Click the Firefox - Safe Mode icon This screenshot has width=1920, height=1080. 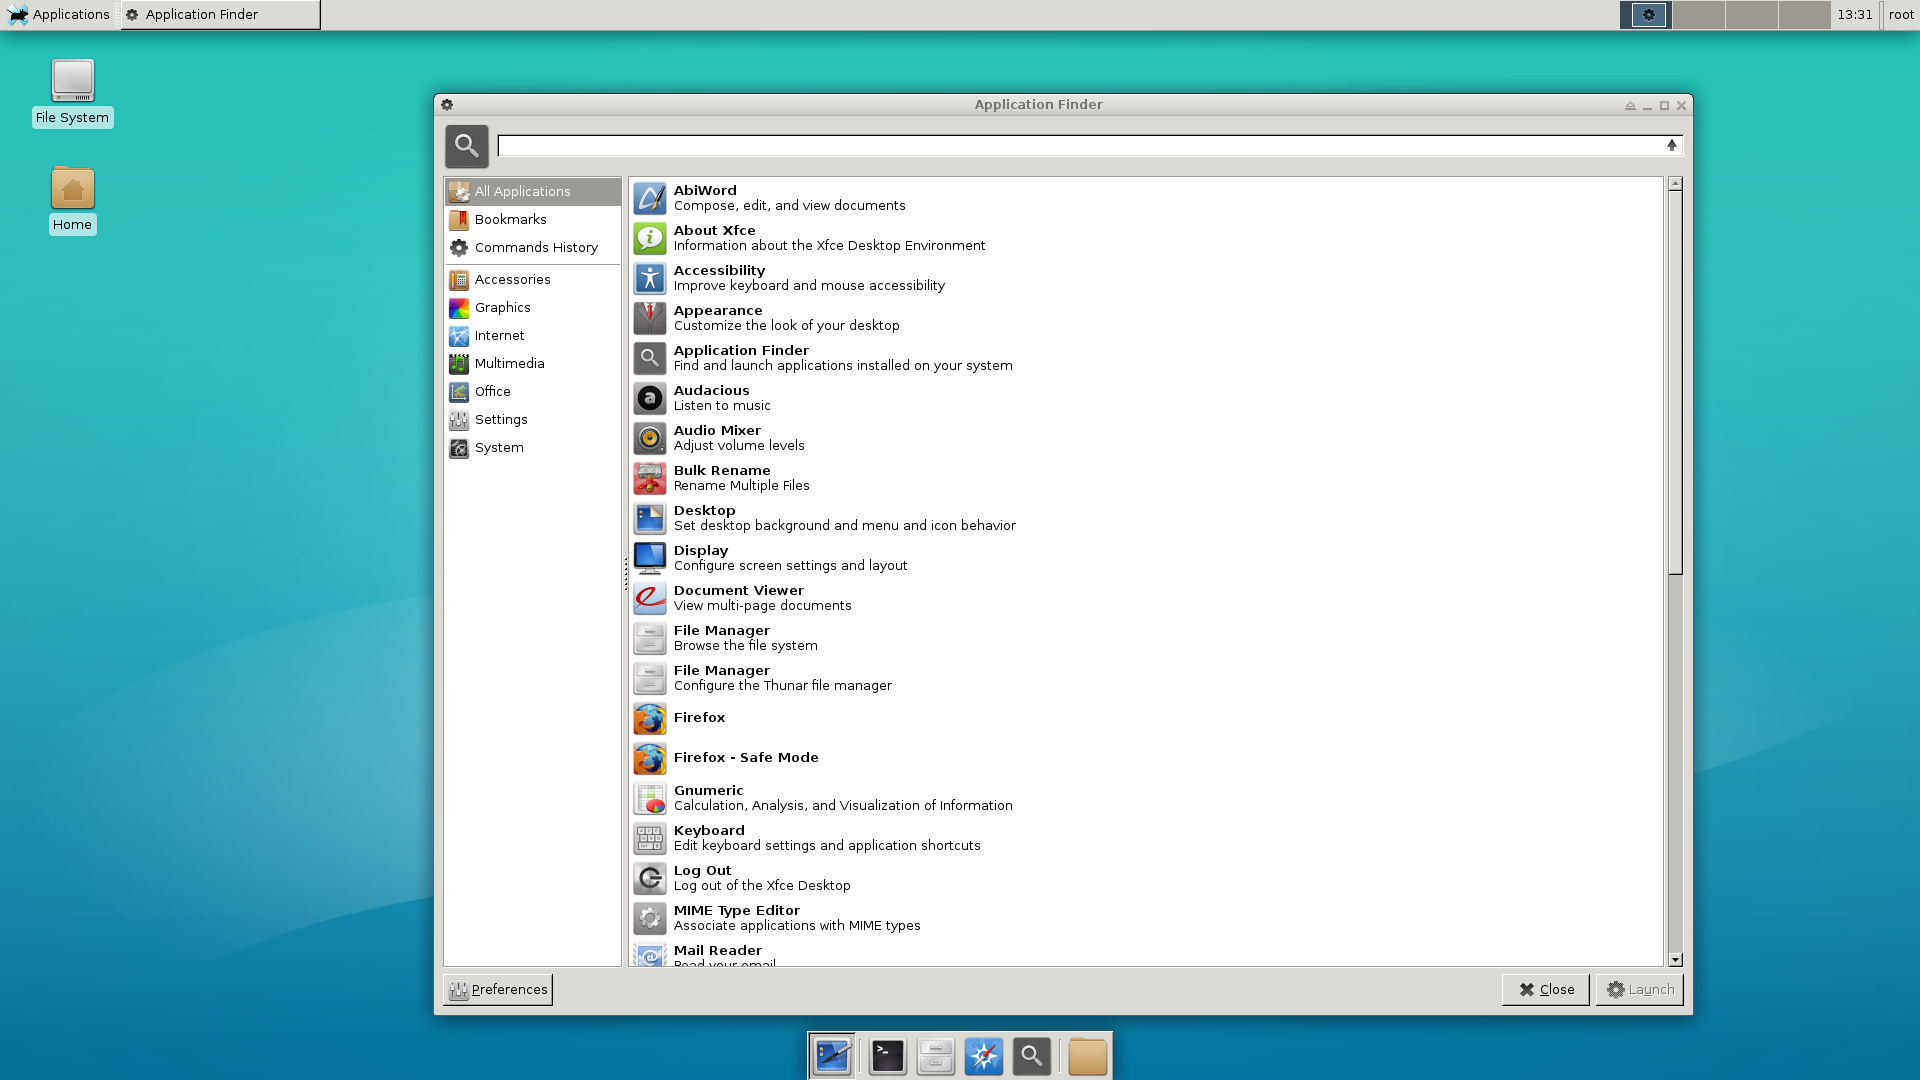(x=650, y=758)
